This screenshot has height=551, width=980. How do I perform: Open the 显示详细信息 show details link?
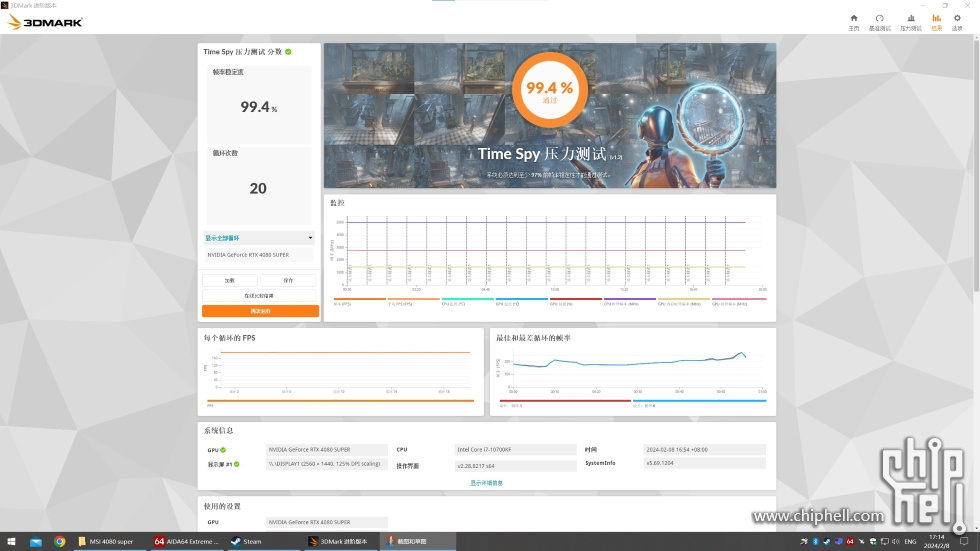pyautogui.click(x=486, y=483)
